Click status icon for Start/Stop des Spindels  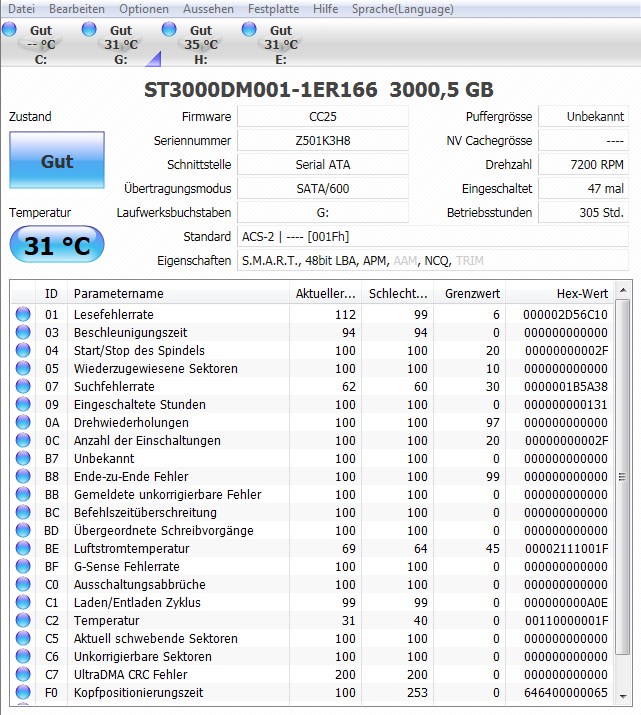pyautogui.click(x=23, y=350)
